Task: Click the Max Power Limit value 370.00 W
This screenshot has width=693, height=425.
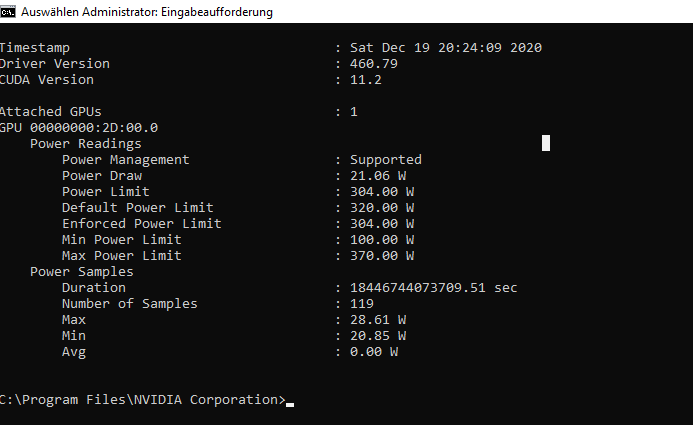Action: coord(381,256)
